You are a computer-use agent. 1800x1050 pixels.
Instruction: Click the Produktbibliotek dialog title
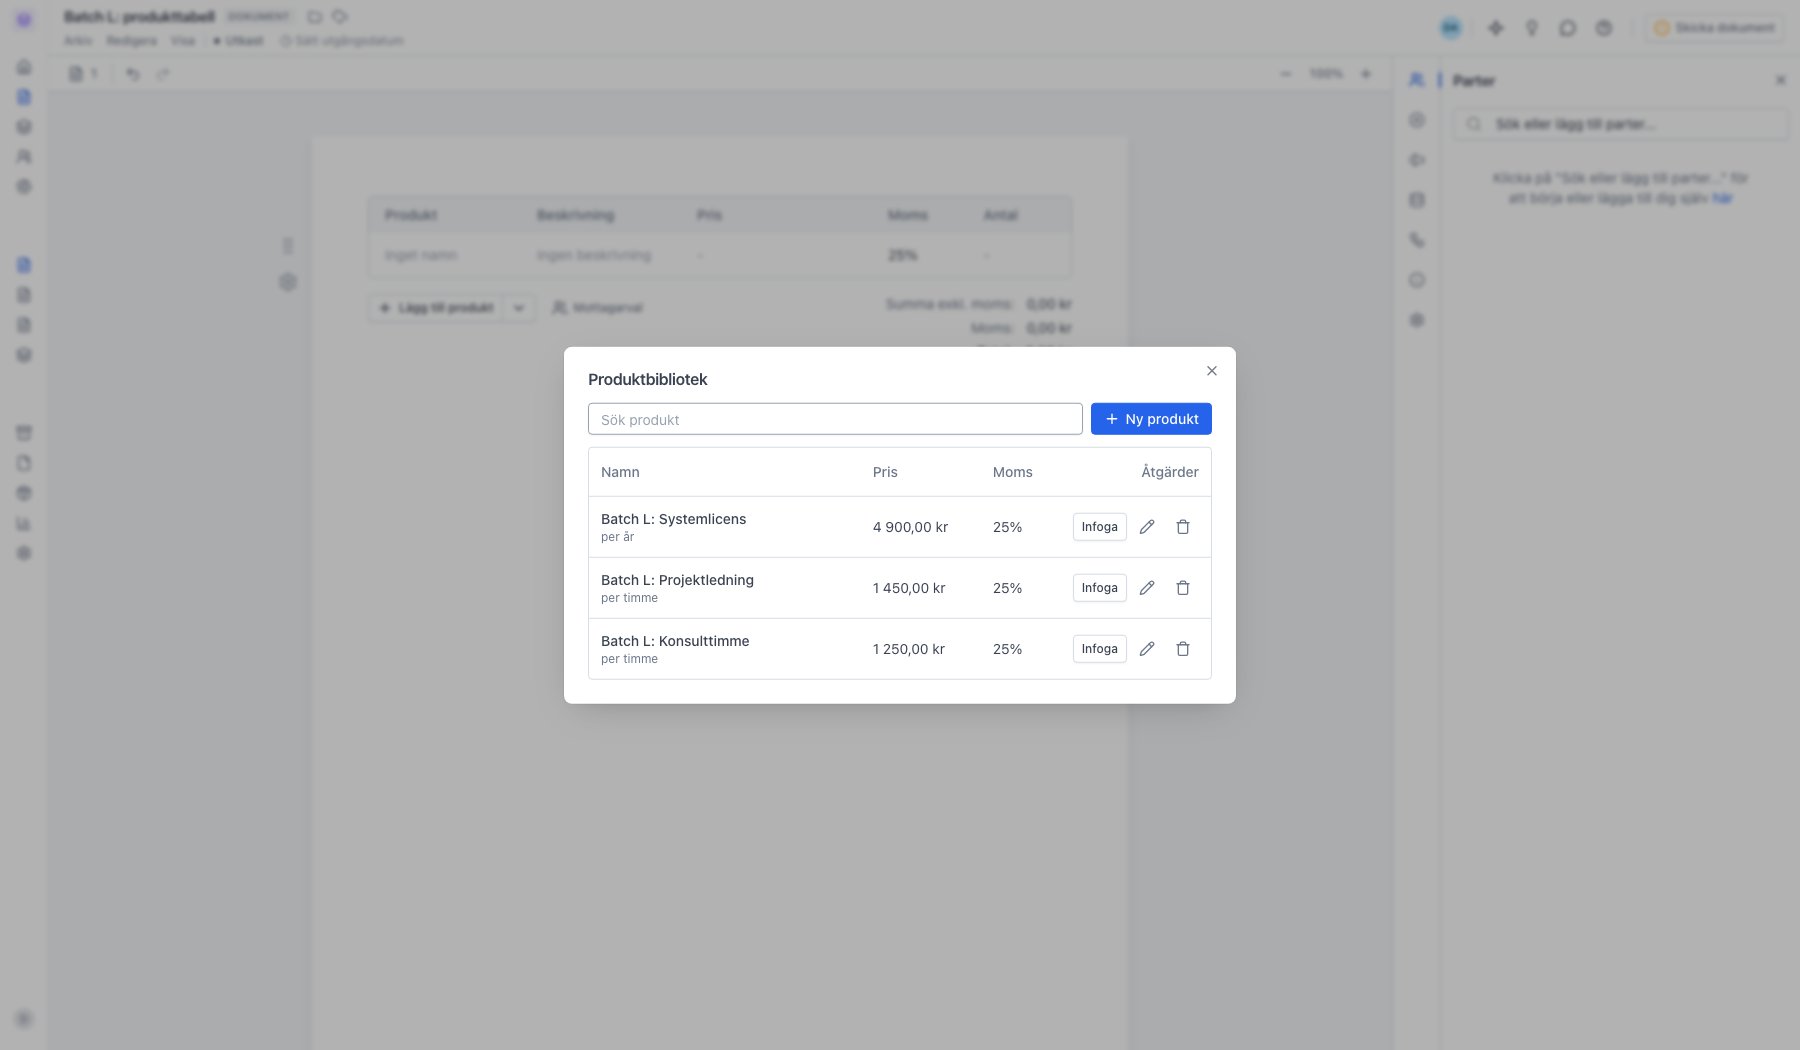647,379
